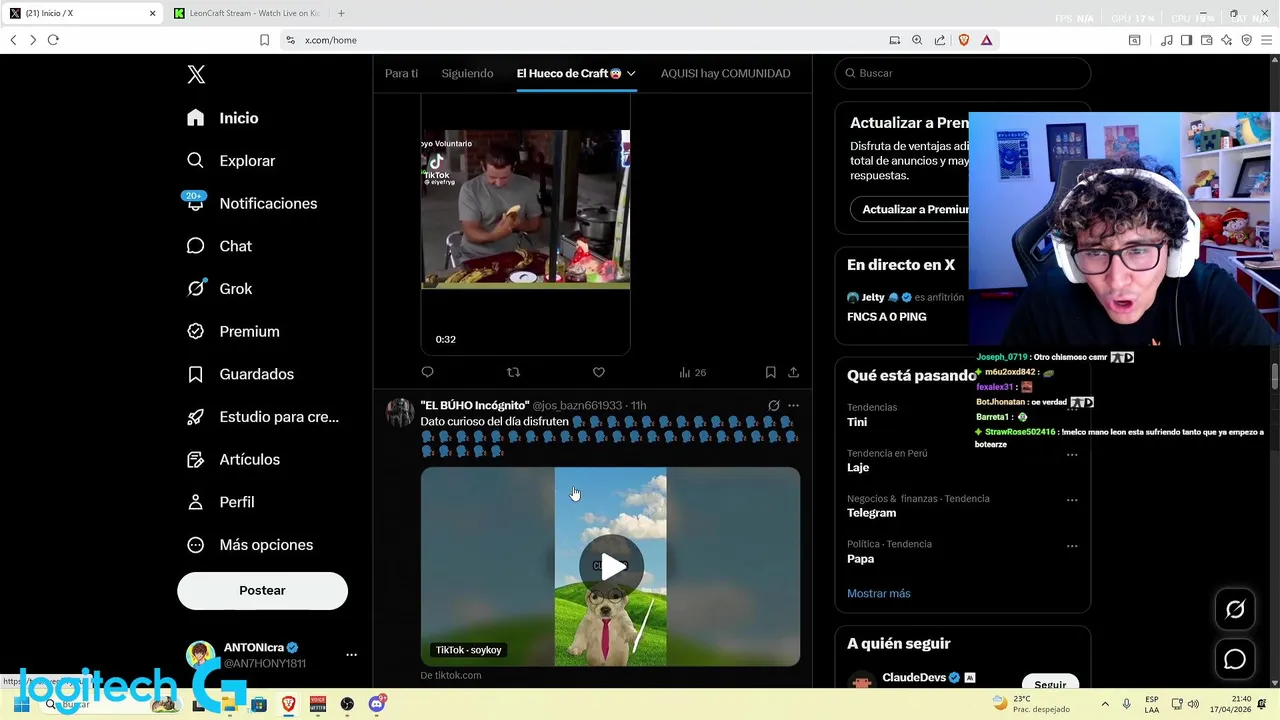1280x720 pixels.
Task: Open Grok from the left sidebar
Action: [x=219, y=289]
